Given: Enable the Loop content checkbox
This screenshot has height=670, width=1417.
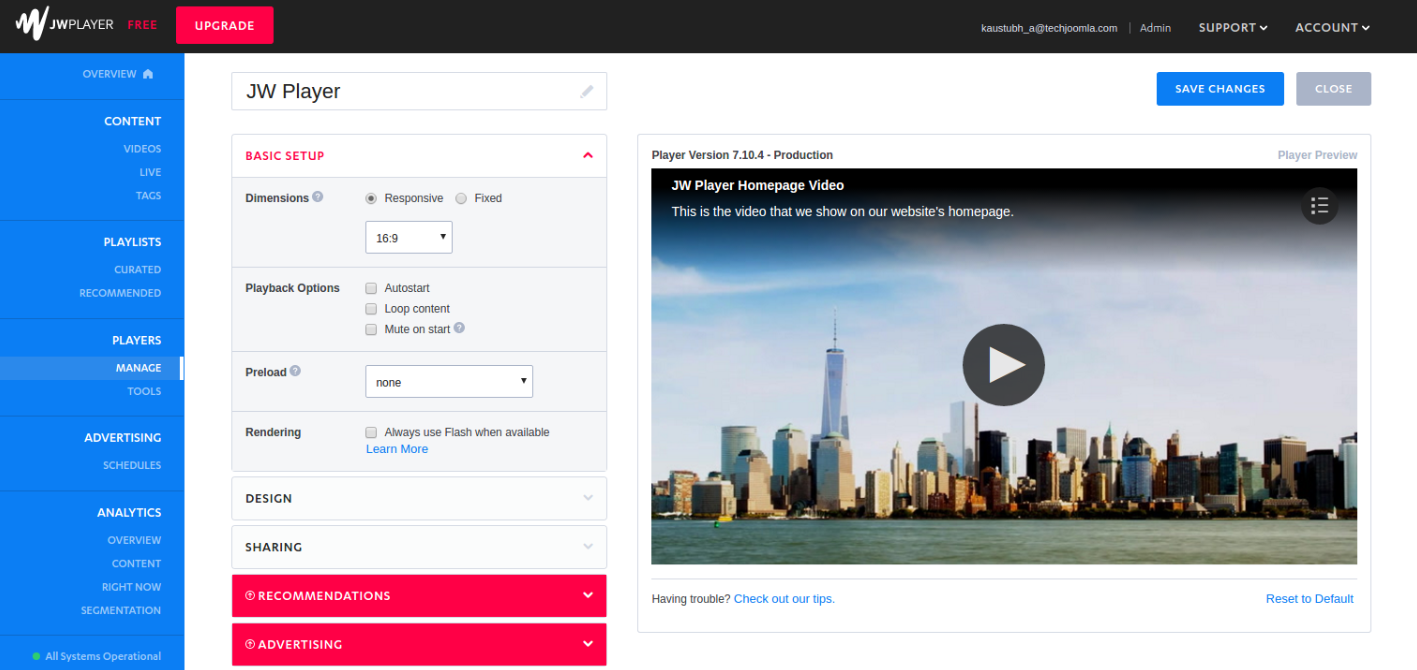Looking at the screenshot, I should coord(371,309).
